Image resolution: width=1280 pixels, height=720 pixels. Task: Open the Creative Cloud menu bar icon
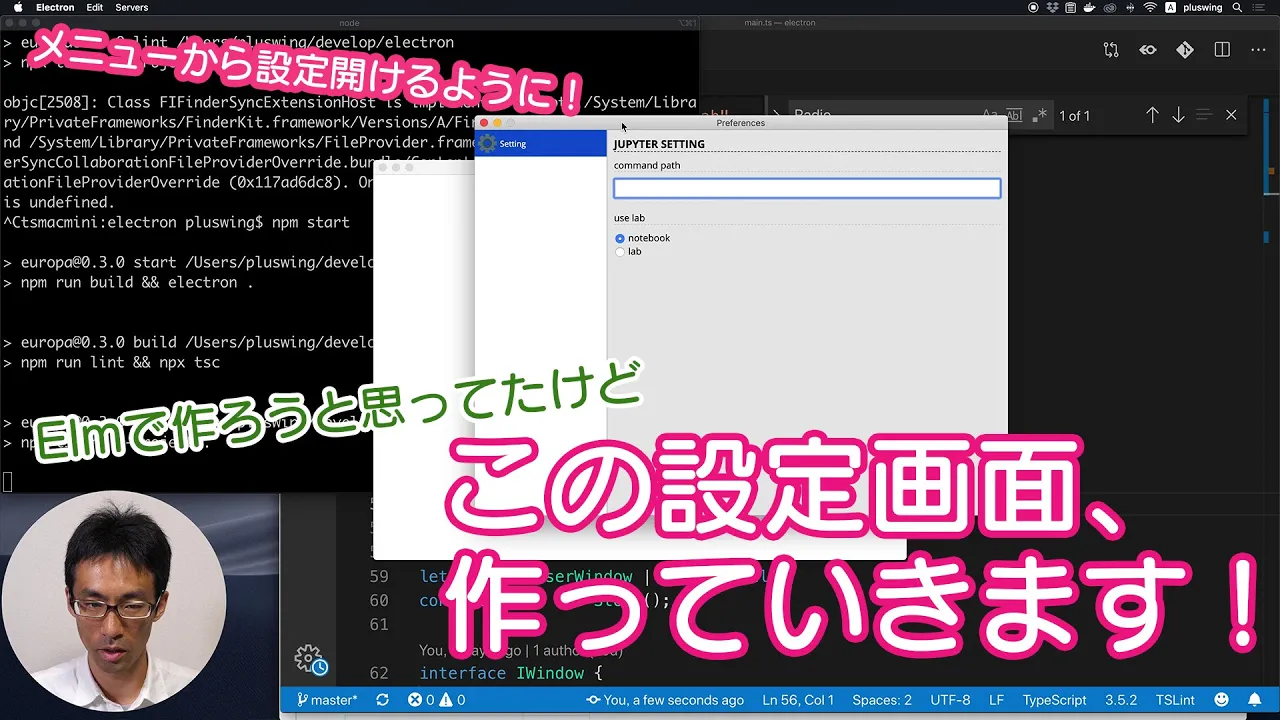pos(1112,7)
